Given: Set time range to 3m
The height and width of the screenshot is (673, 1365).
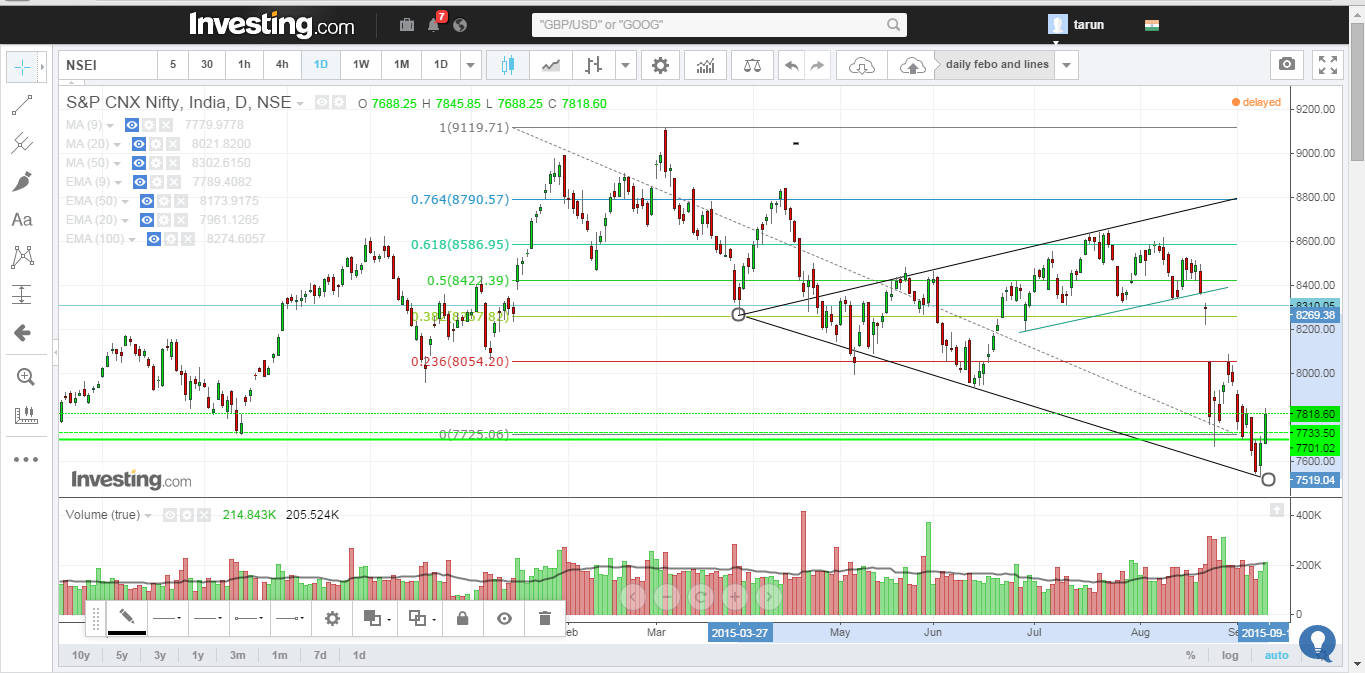Looking at the screenshot, I should 238,655.
